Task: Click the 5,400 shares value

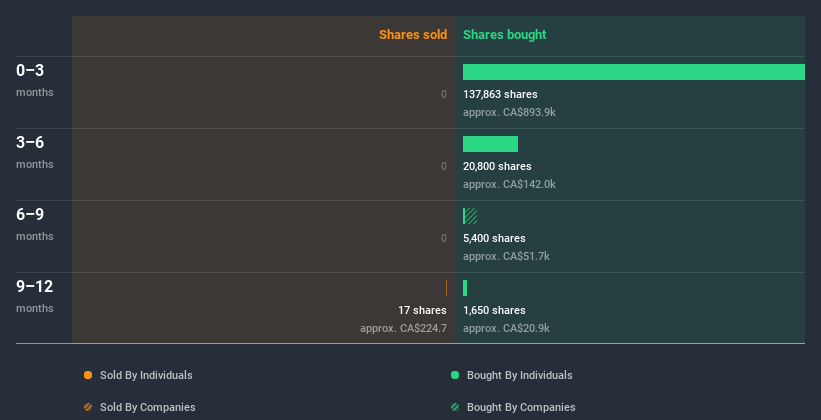Action: point(494,238)
